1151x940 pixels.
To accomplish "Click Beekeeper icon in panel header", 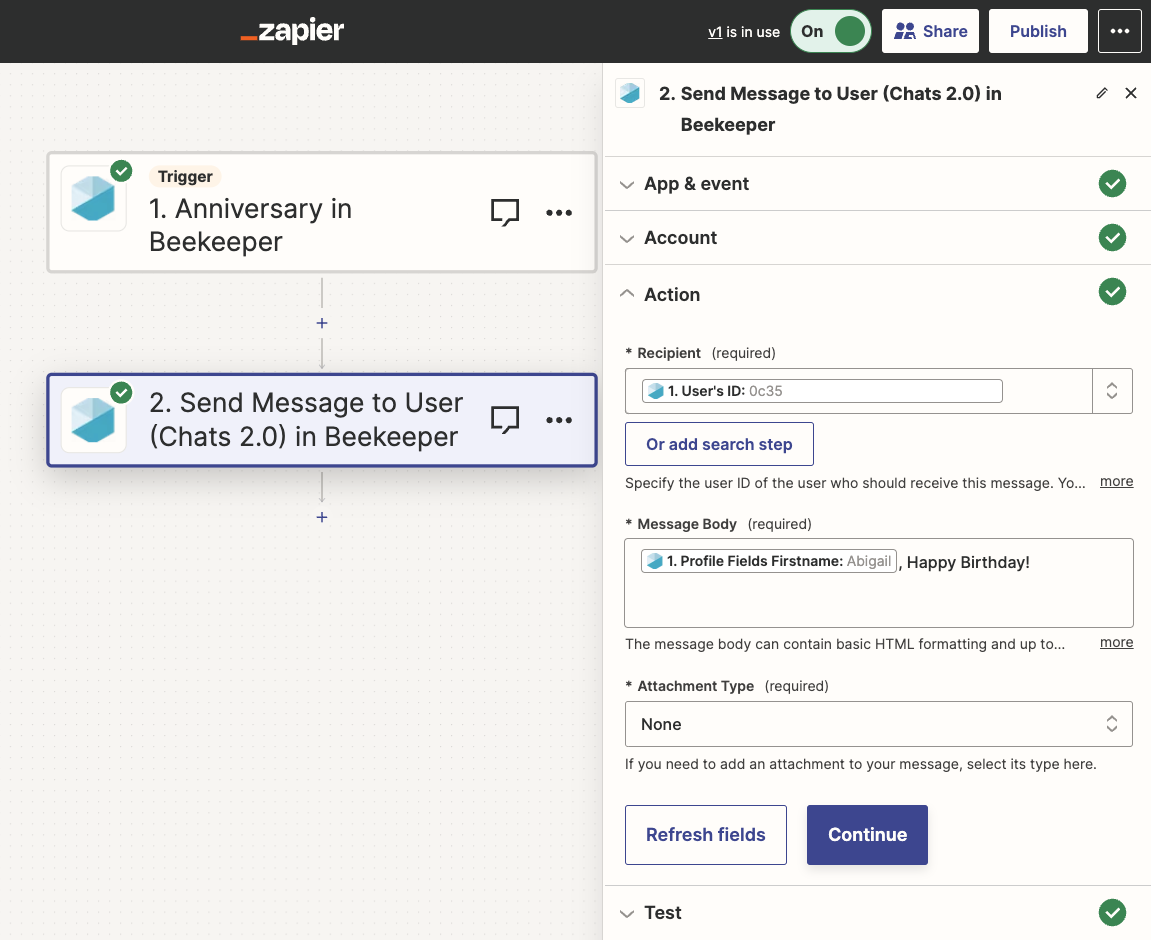I will 630,93.
